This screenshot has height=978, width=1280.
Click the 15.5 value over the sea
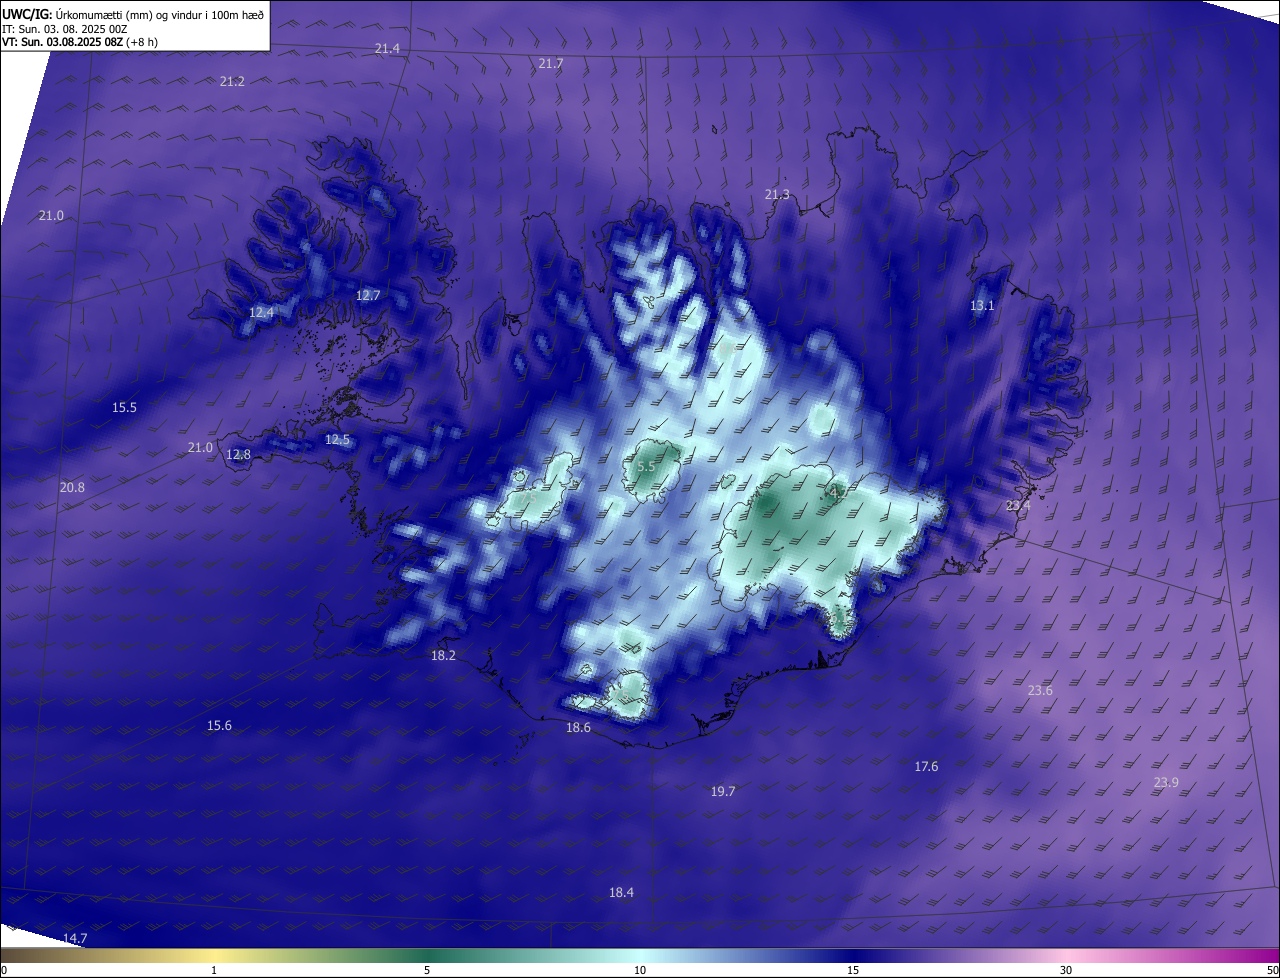pyautogui.click(x=124, y=407)
